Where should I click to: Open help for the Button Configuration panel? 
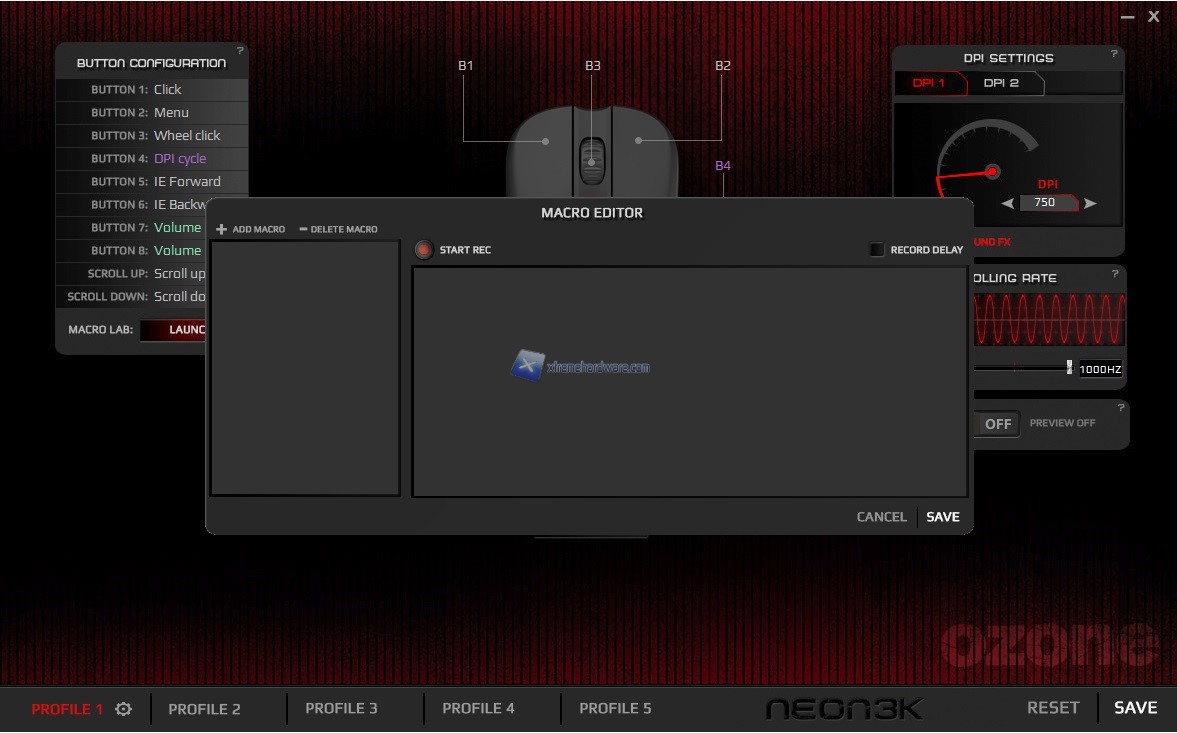pos(240,51)
